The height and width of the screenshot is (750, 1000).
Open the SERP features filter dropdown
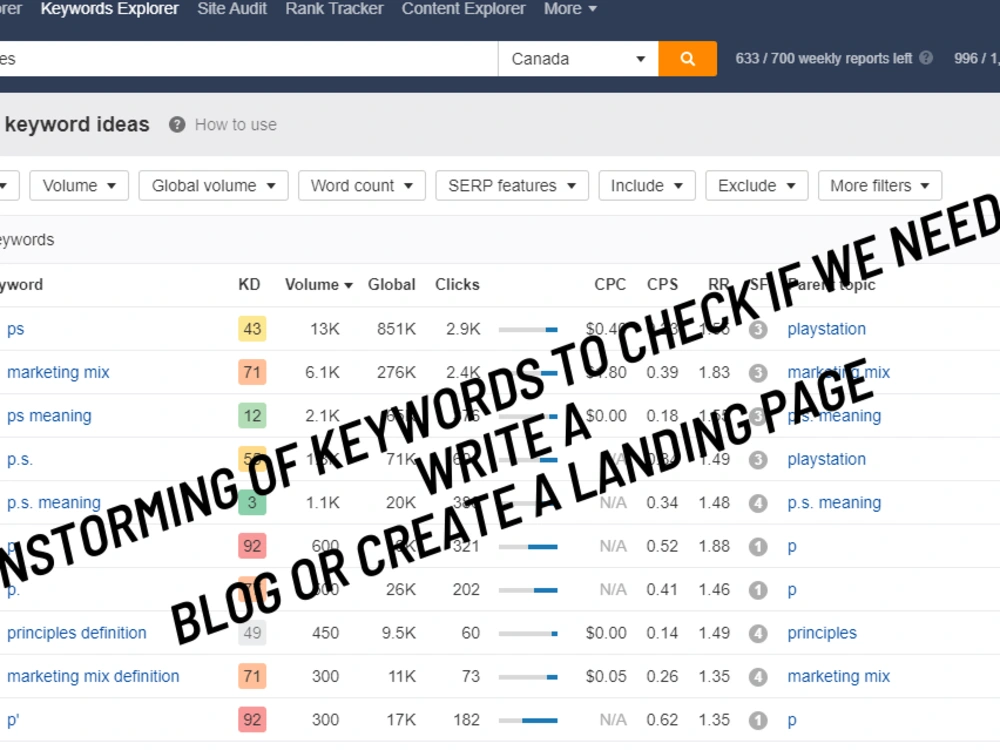tap(511, 186)
